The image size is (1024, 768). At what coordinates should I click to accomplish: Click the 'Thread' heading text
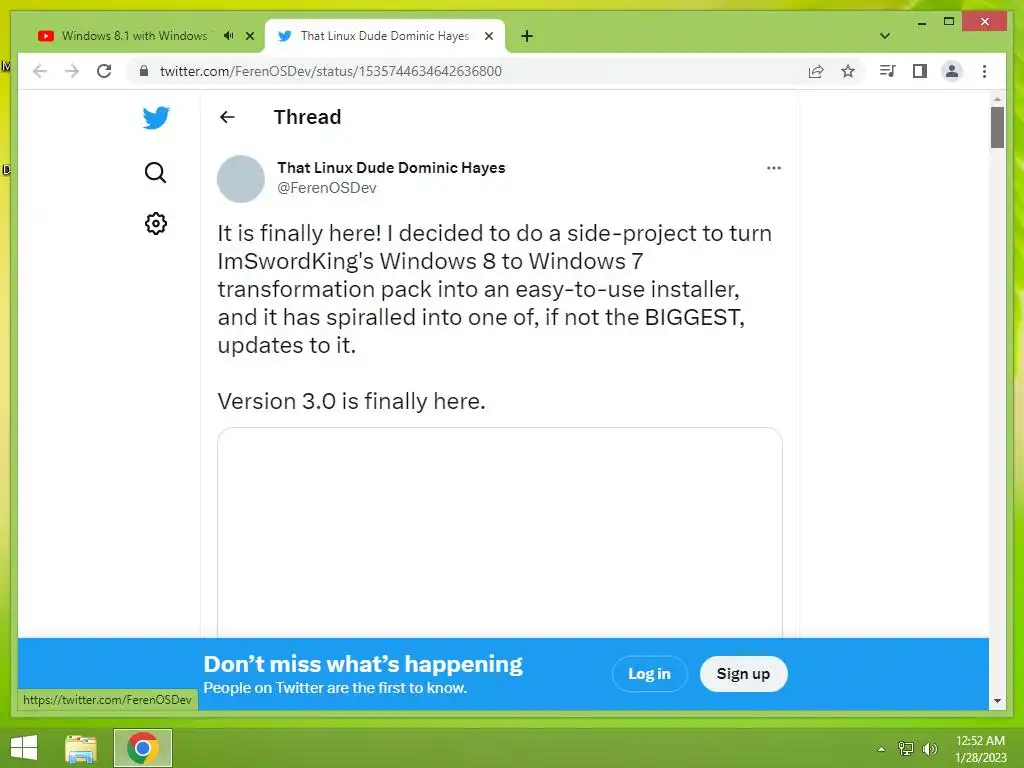[x=307, y=117]
